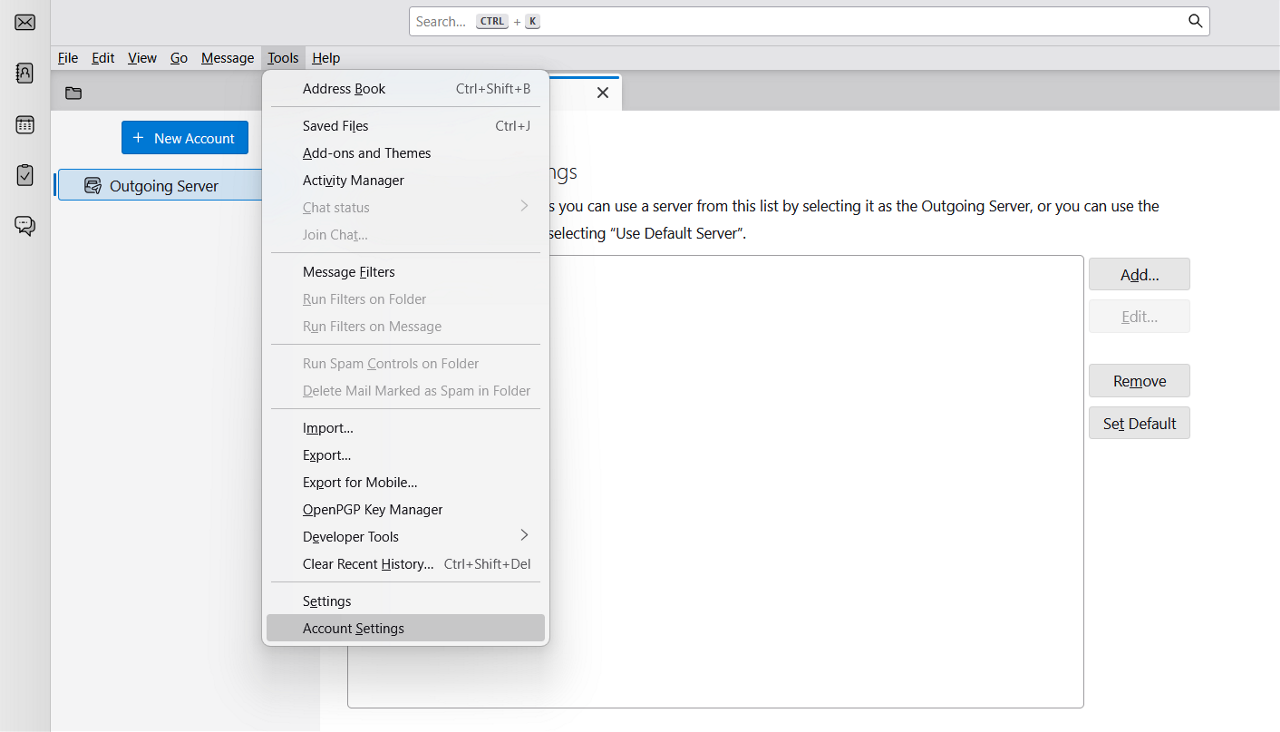Click the Add... server button
This screenshot has width=1280, height=732.
(1139, 274)
